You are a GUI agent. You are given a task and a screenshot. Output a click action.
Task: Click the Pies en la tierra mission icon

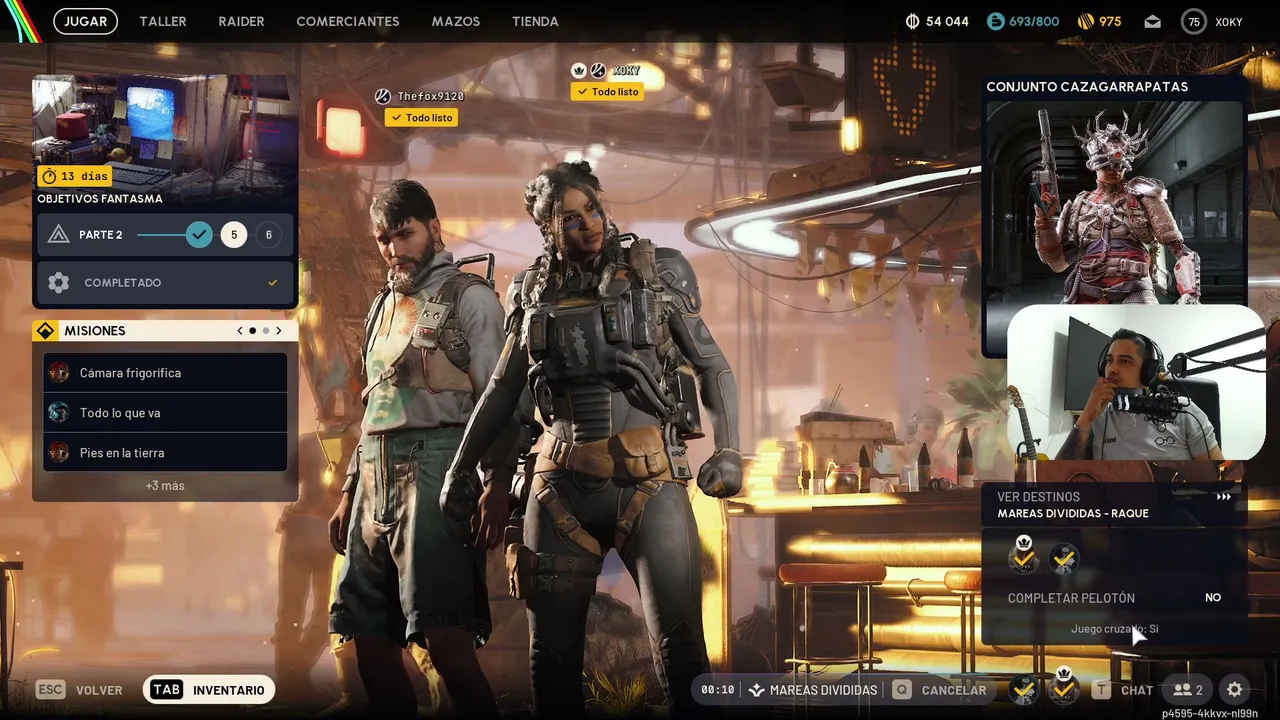point(59,453)
